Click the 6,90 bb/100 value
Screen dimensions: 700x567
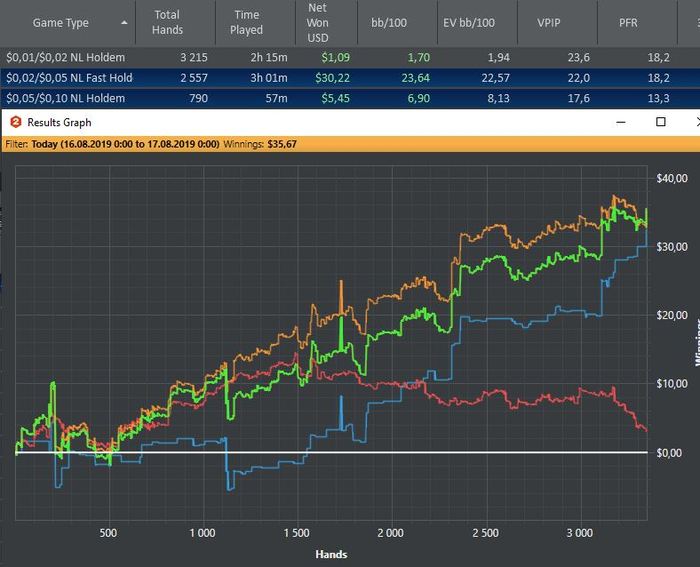(x=419, y=98)
